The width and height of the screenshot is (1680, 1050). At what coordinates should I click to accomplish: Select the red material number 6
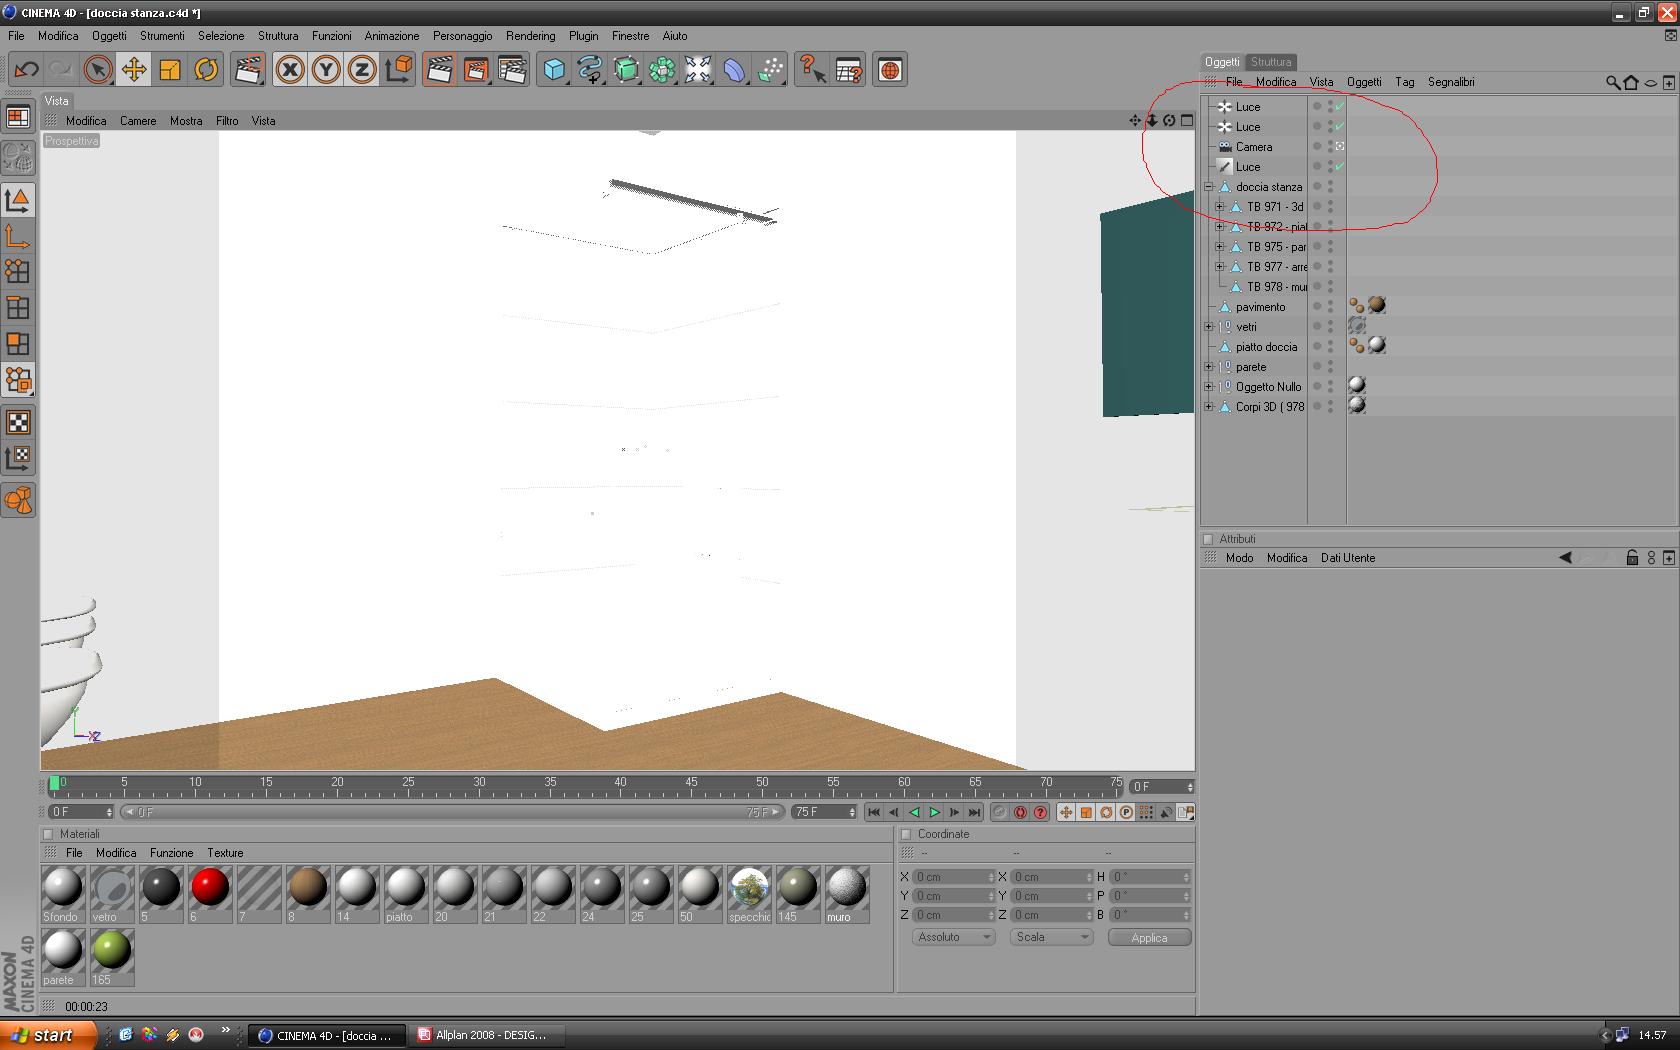coord(210,894)
